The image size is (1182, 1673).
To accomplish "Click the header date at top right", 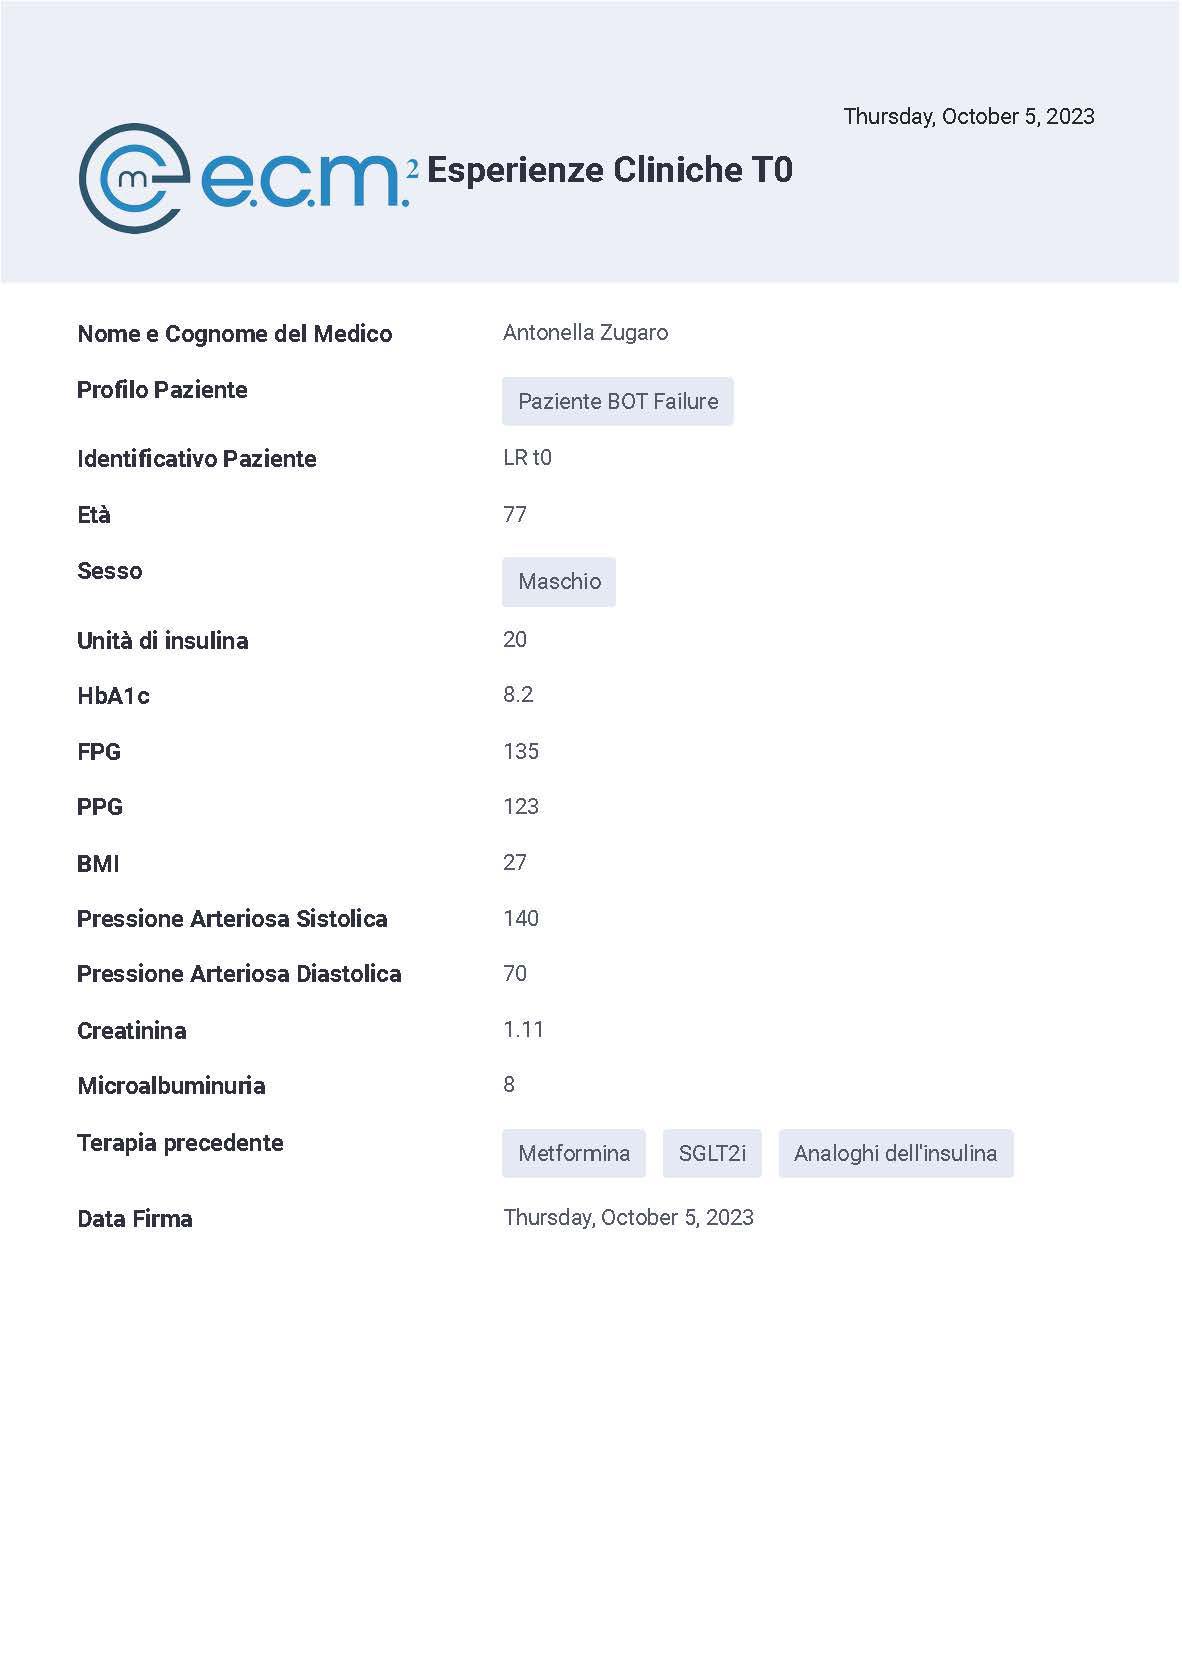I will [969, 116].
